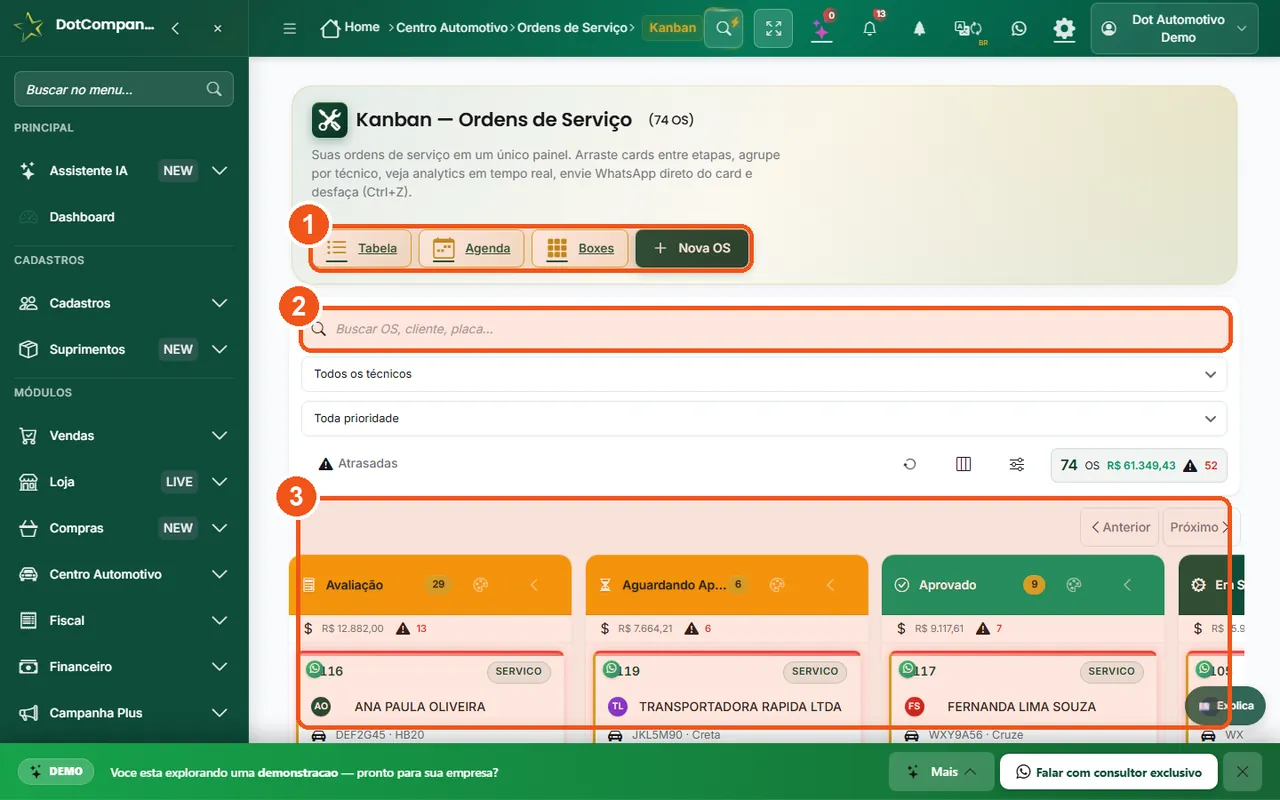1280x800 pixels.
Task: Open WhatsApp on card 117
Action: [907, 668]
